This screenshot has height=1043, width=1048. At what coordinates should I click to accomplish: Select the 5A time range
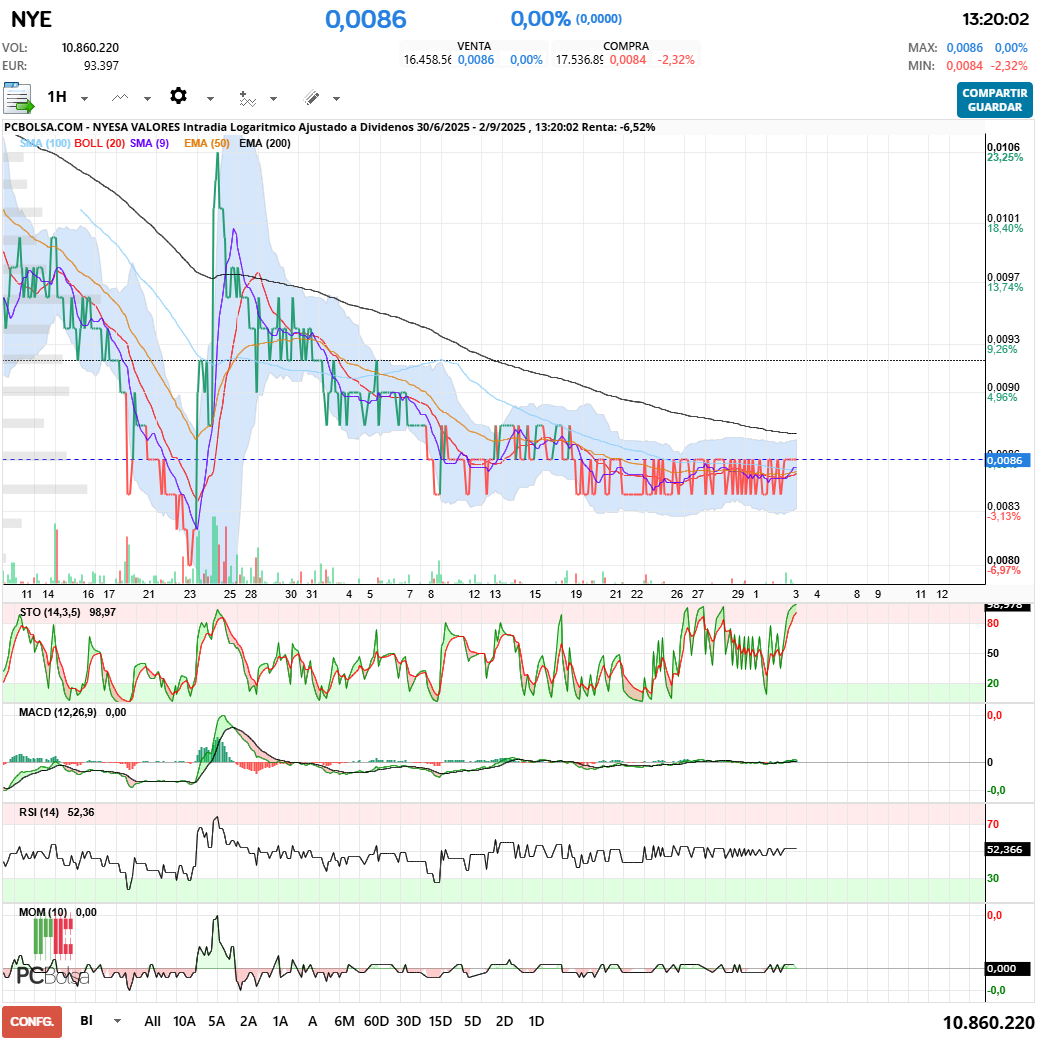click(217, 1022)
